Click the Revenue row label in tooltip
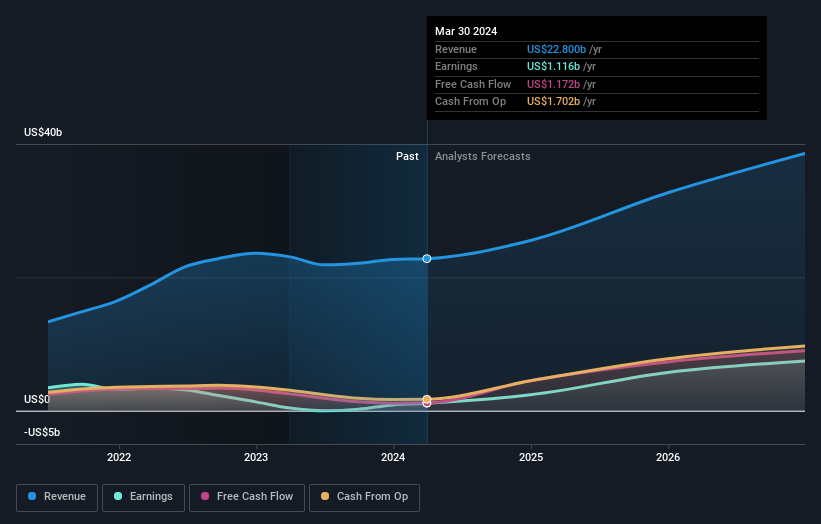This screenshot has height=524, width=821. [456, 49]
